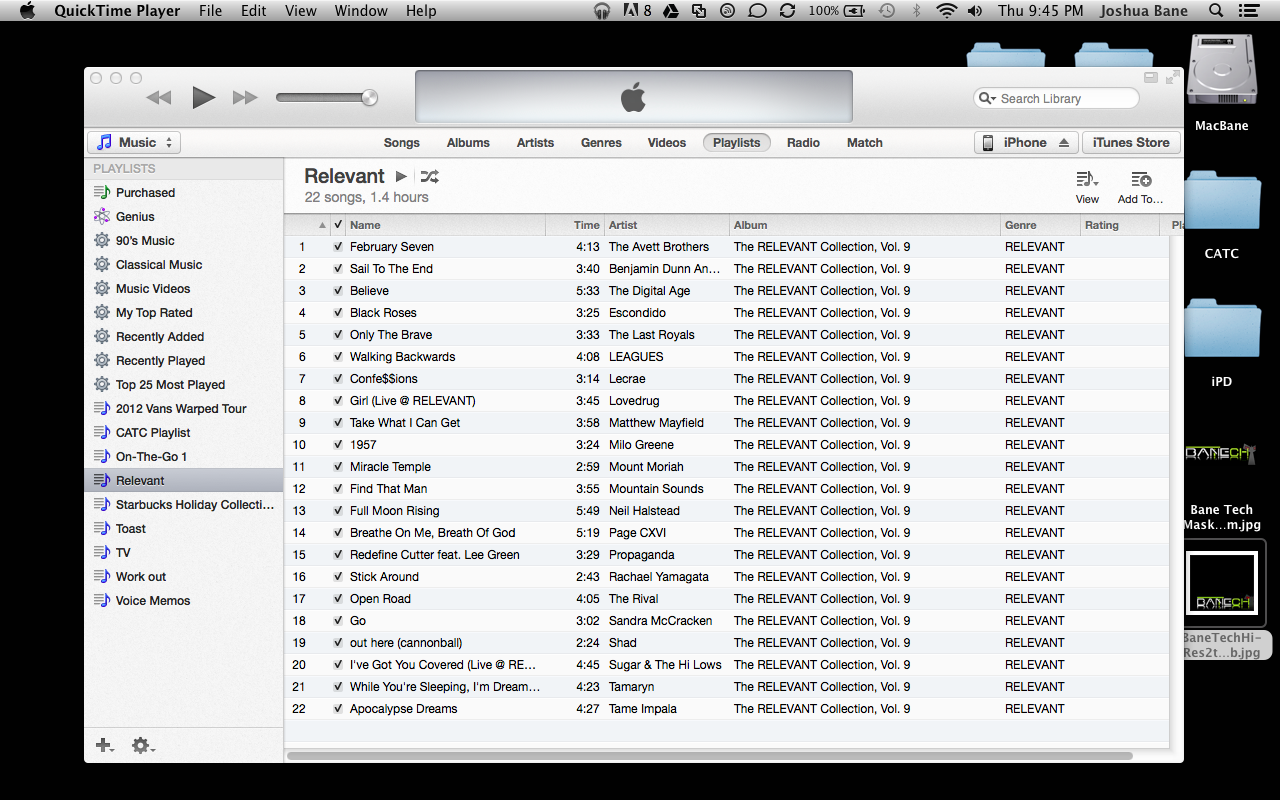Viewport: 1280px width, 800px height.
Task: Create a new playlist with plus button
Action: (104, 745)
